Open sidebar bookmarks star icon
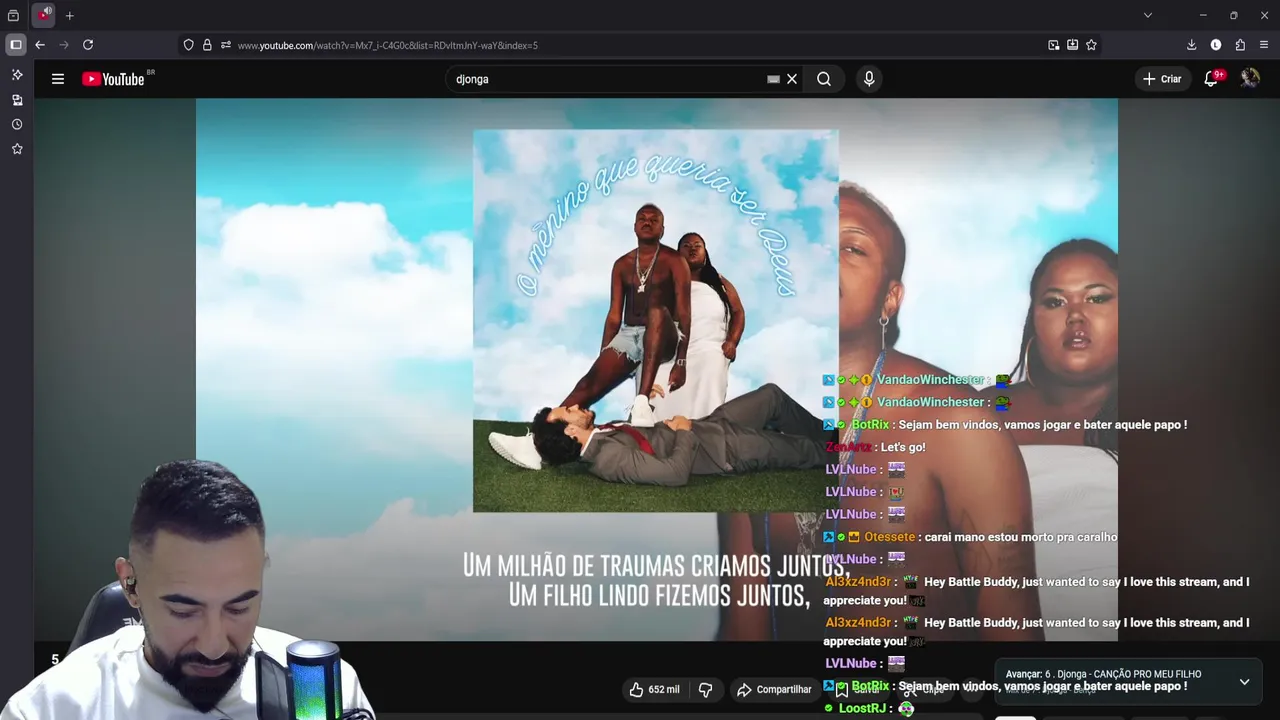The image size is (1280, 720). click(17, 149)
